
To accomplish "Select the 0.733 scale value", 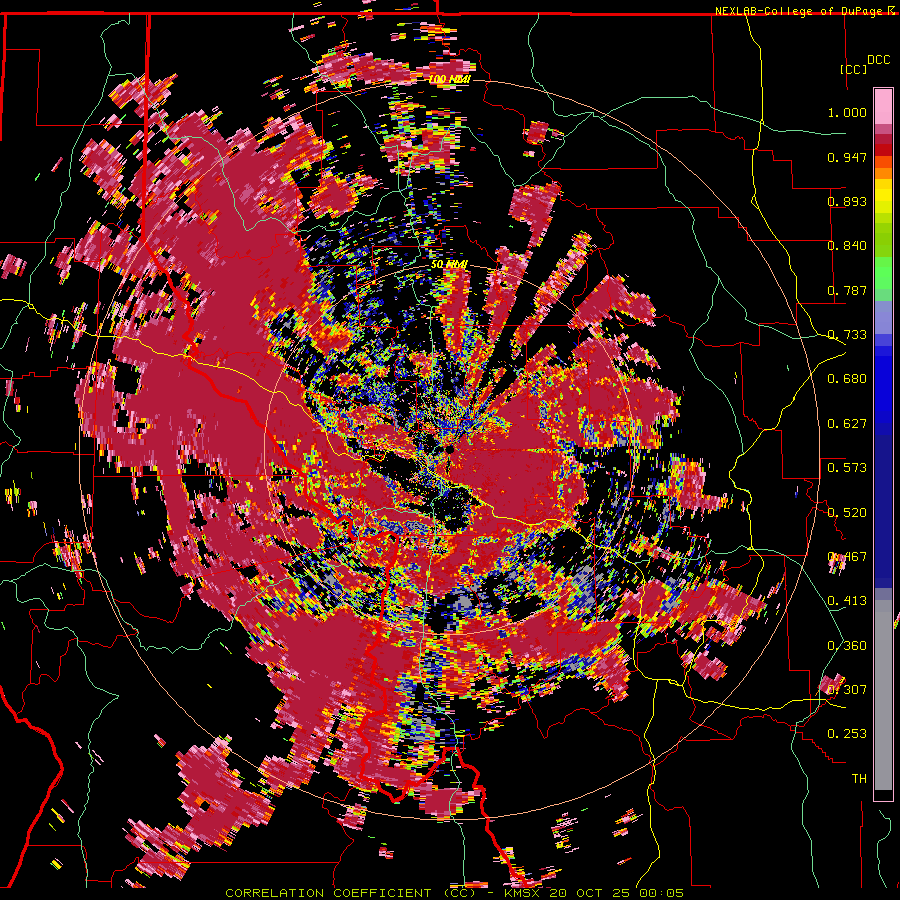I will 847,335.
